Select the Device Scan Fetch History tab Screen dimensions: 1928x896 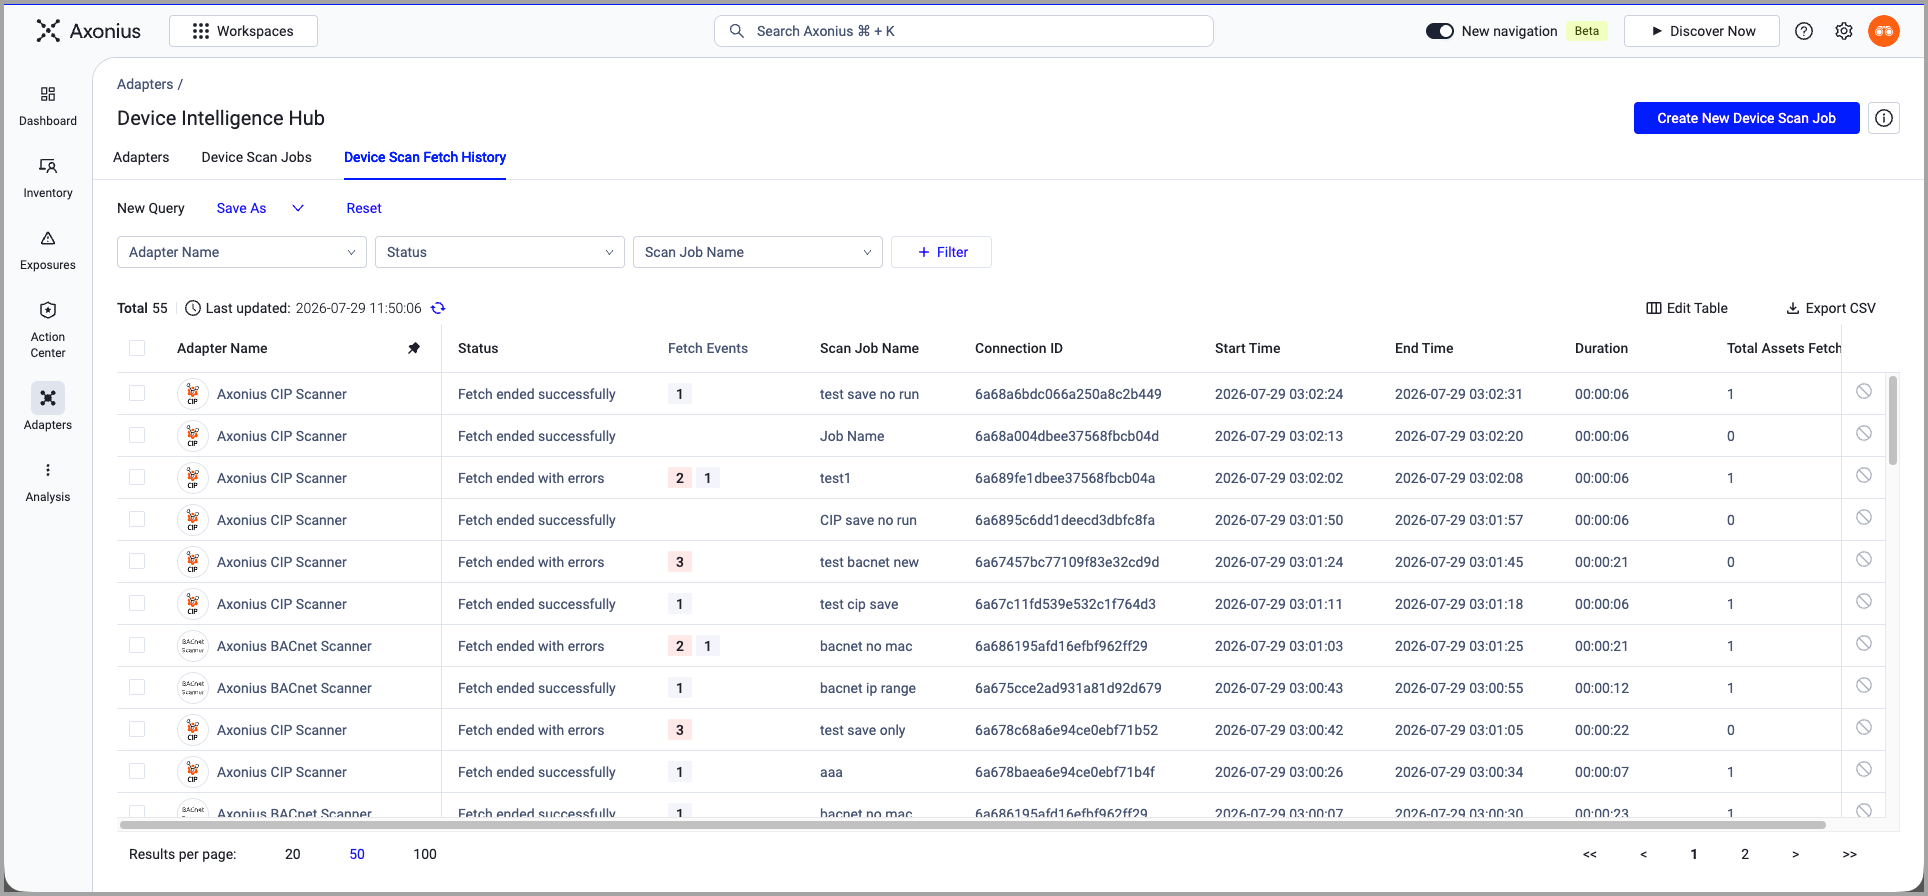tap(425, 157)
